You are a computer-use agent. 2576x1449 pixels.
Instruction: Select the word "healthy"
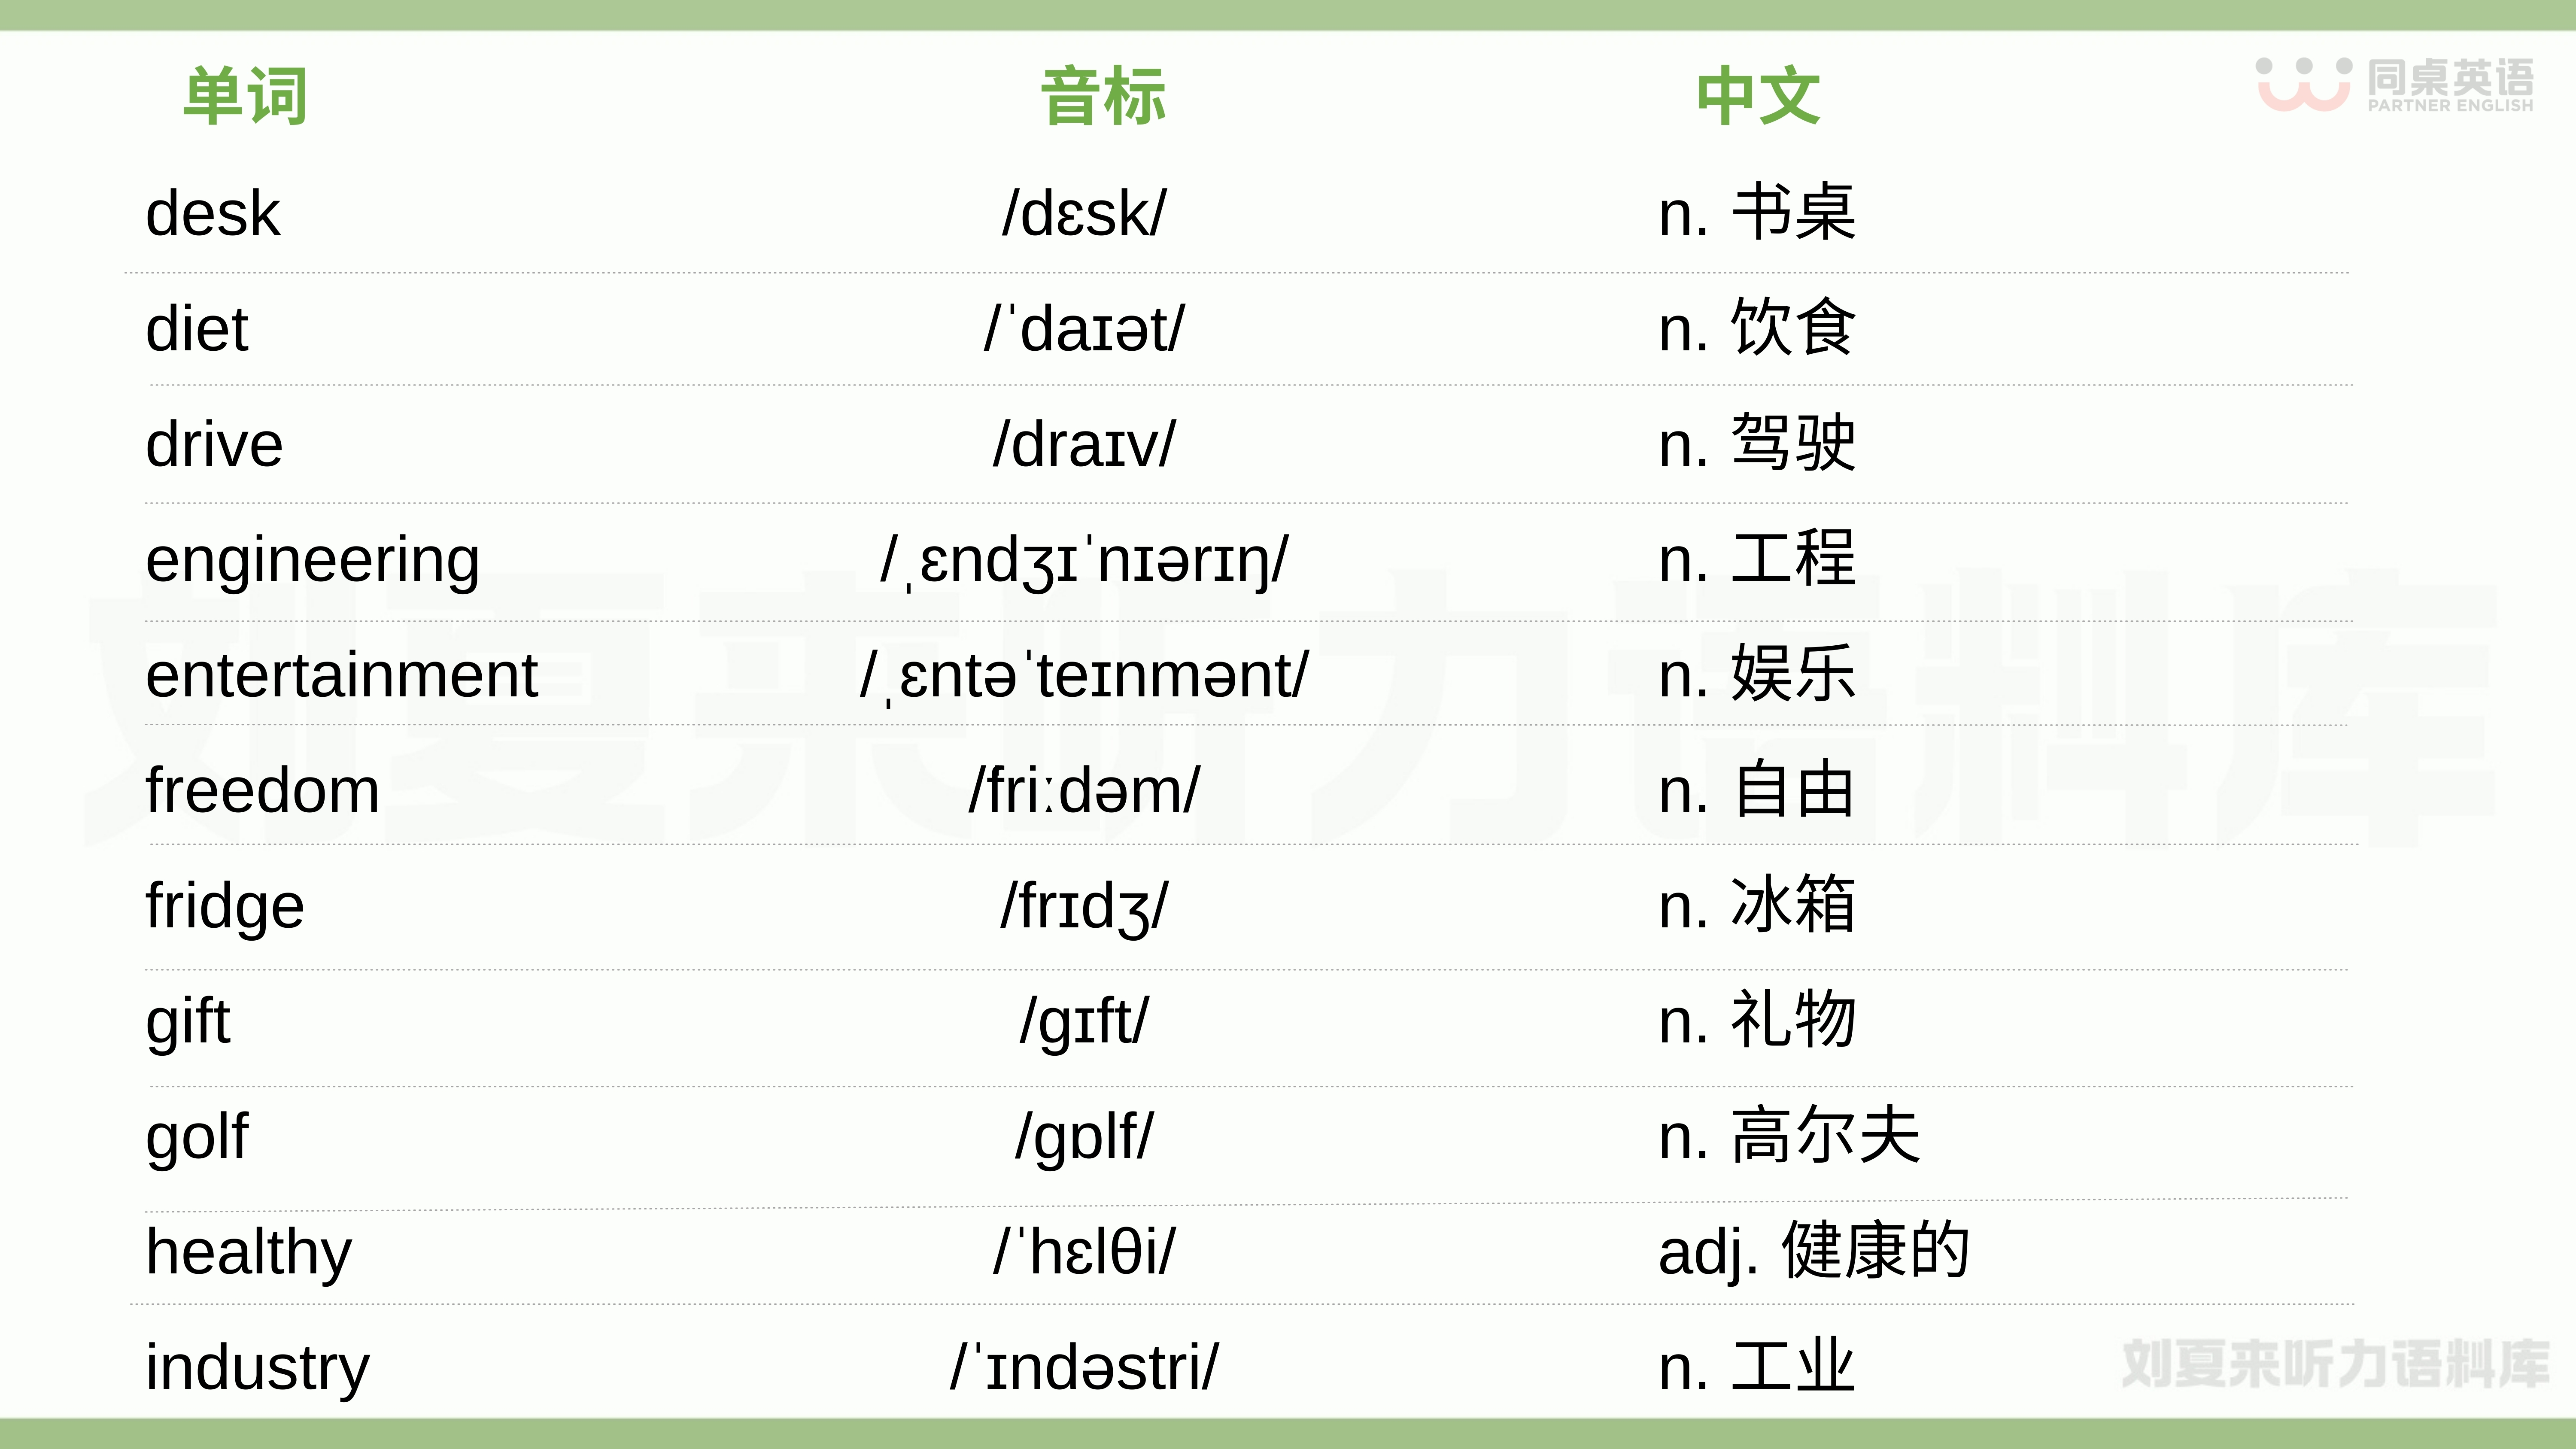pyautogui.click(x=249, y=1252)
